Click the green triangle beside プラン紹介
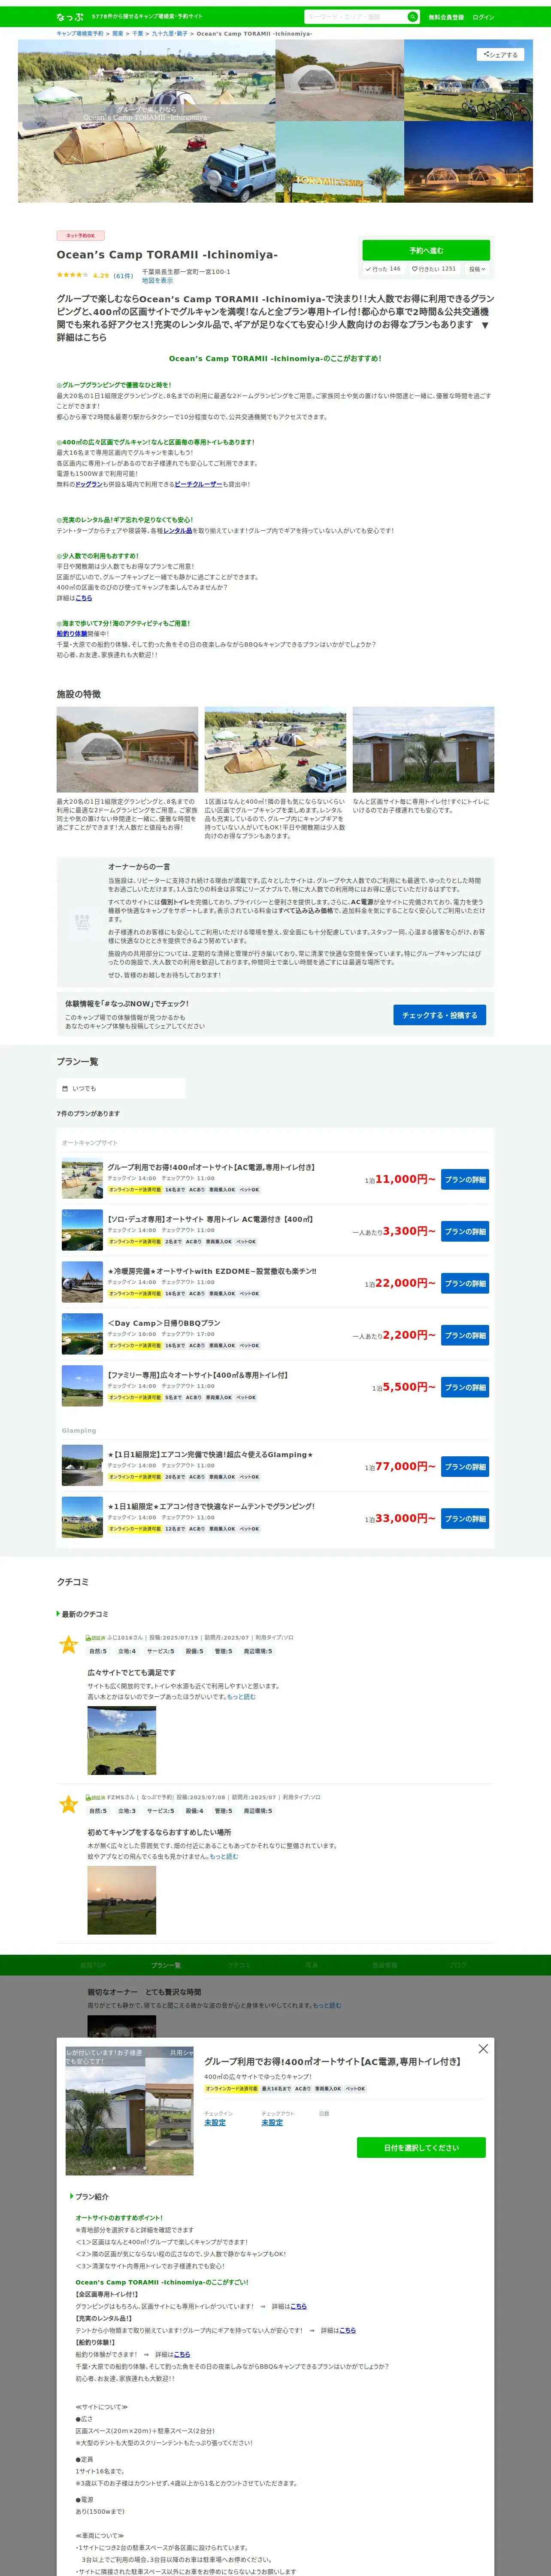The image size is (551, 2576). tap(72, 2197)
